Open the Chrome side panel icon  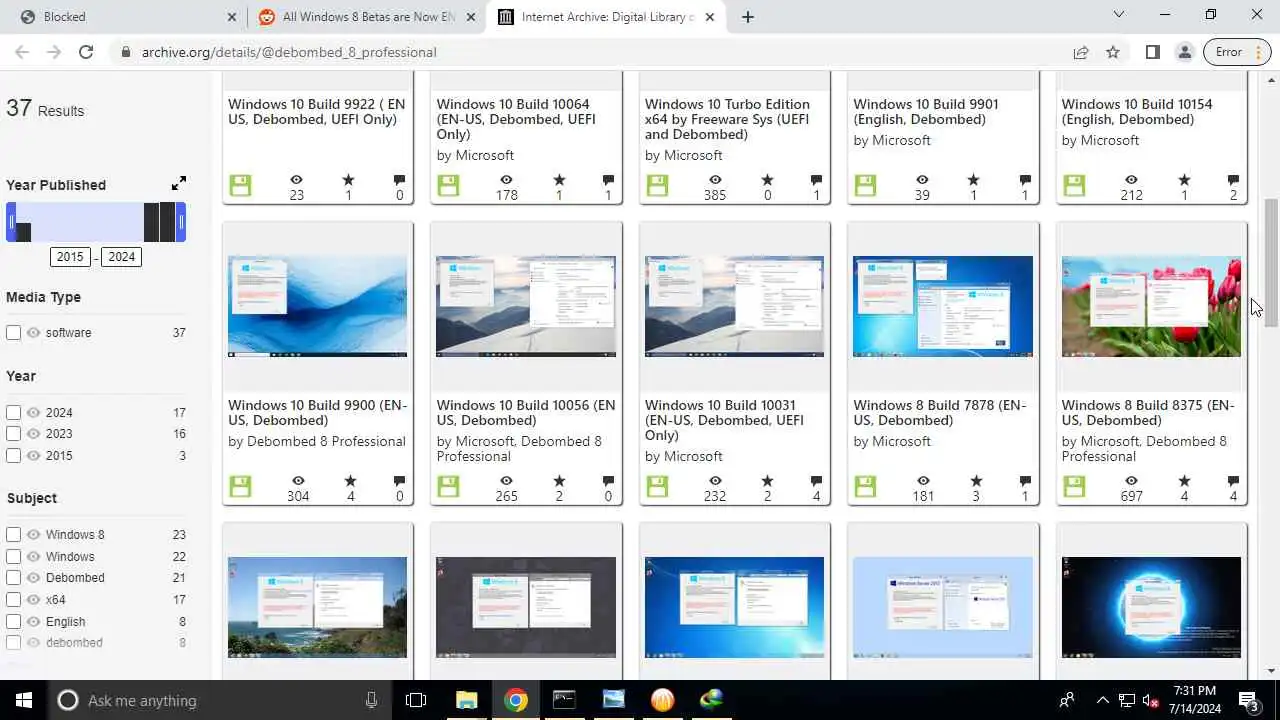pos(1152,52)
